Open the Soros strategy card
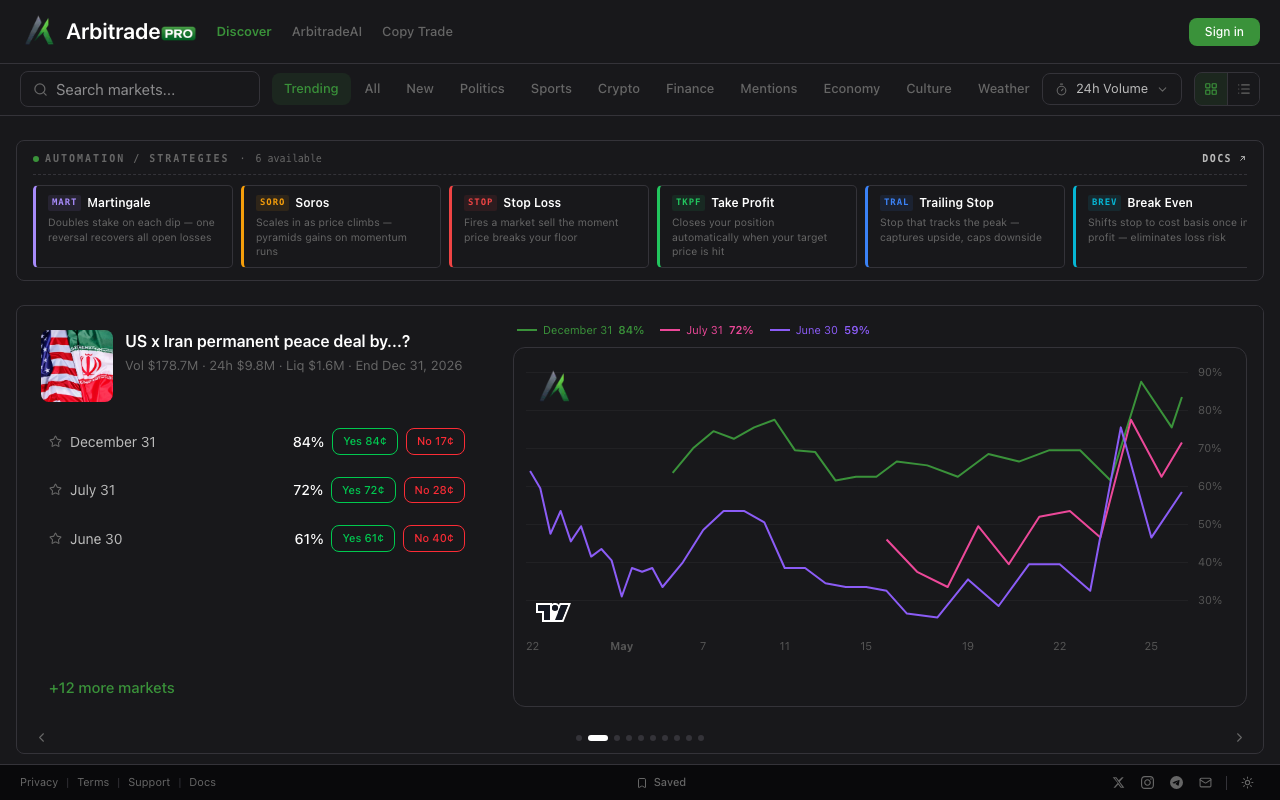 click(x=341, y=226)
